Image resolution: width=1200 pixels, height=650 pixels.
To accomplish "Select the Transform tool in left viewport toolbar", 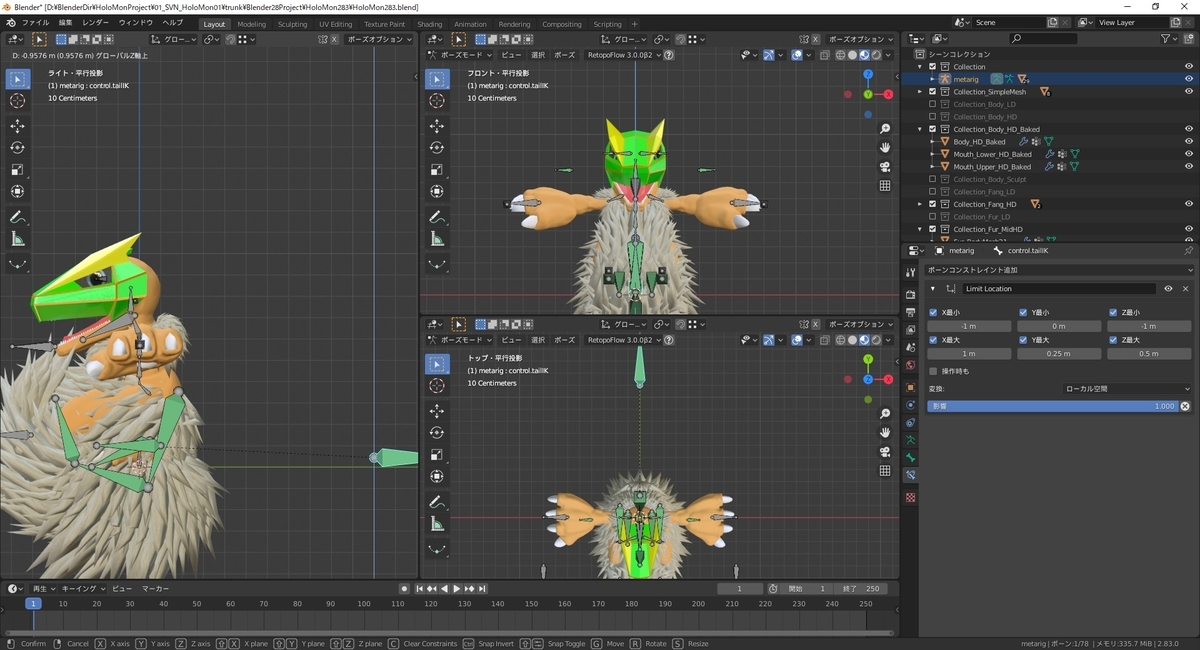I will click(17, 192).
